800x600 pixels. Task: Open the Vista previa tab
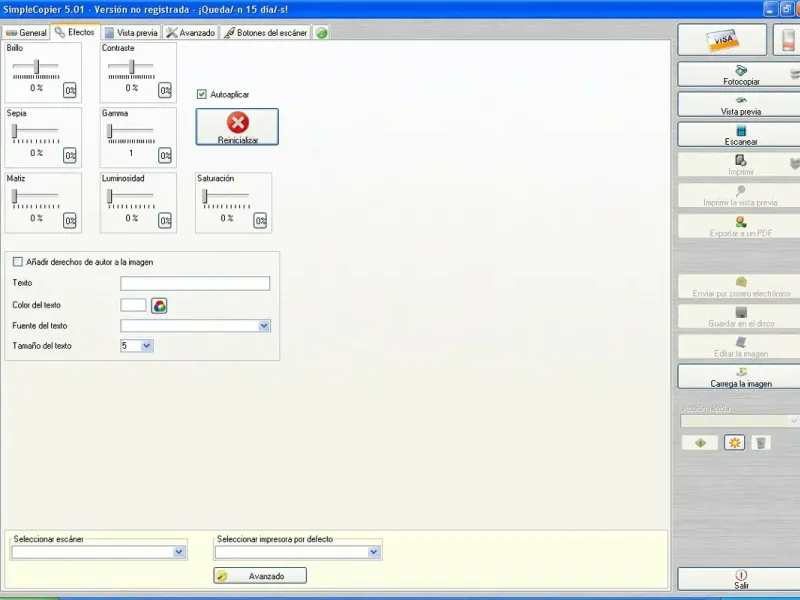131,33
